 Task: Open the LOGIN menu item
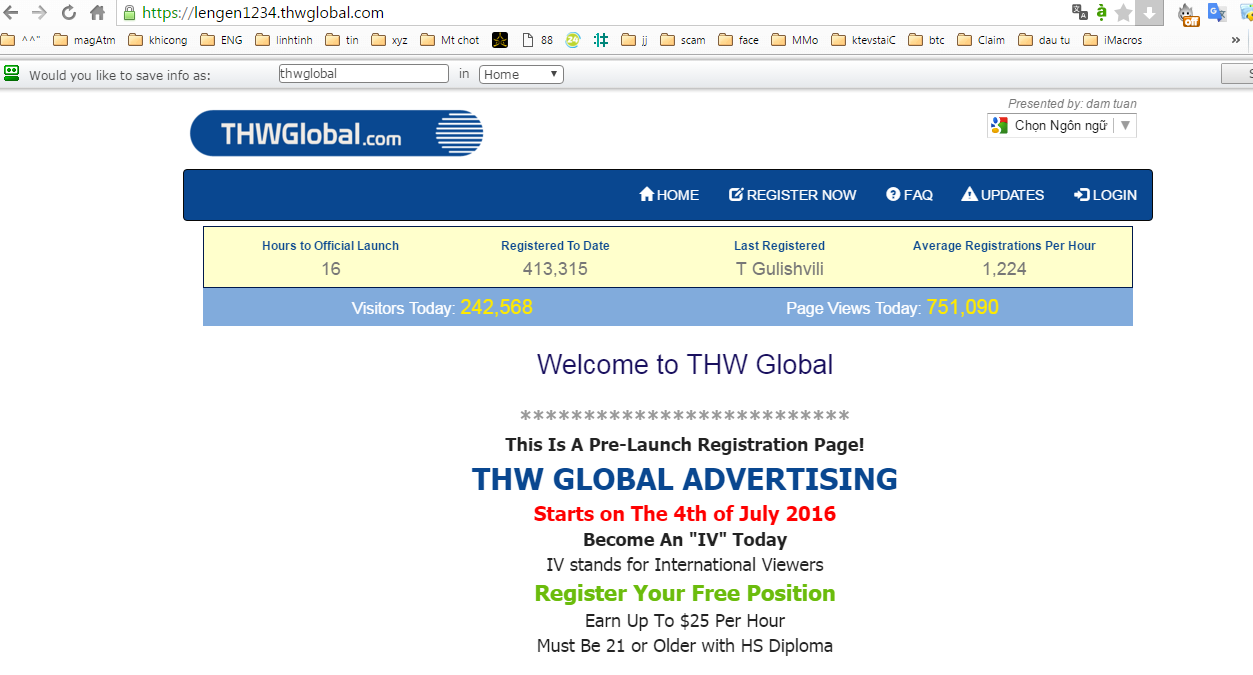coord(1105,195)
